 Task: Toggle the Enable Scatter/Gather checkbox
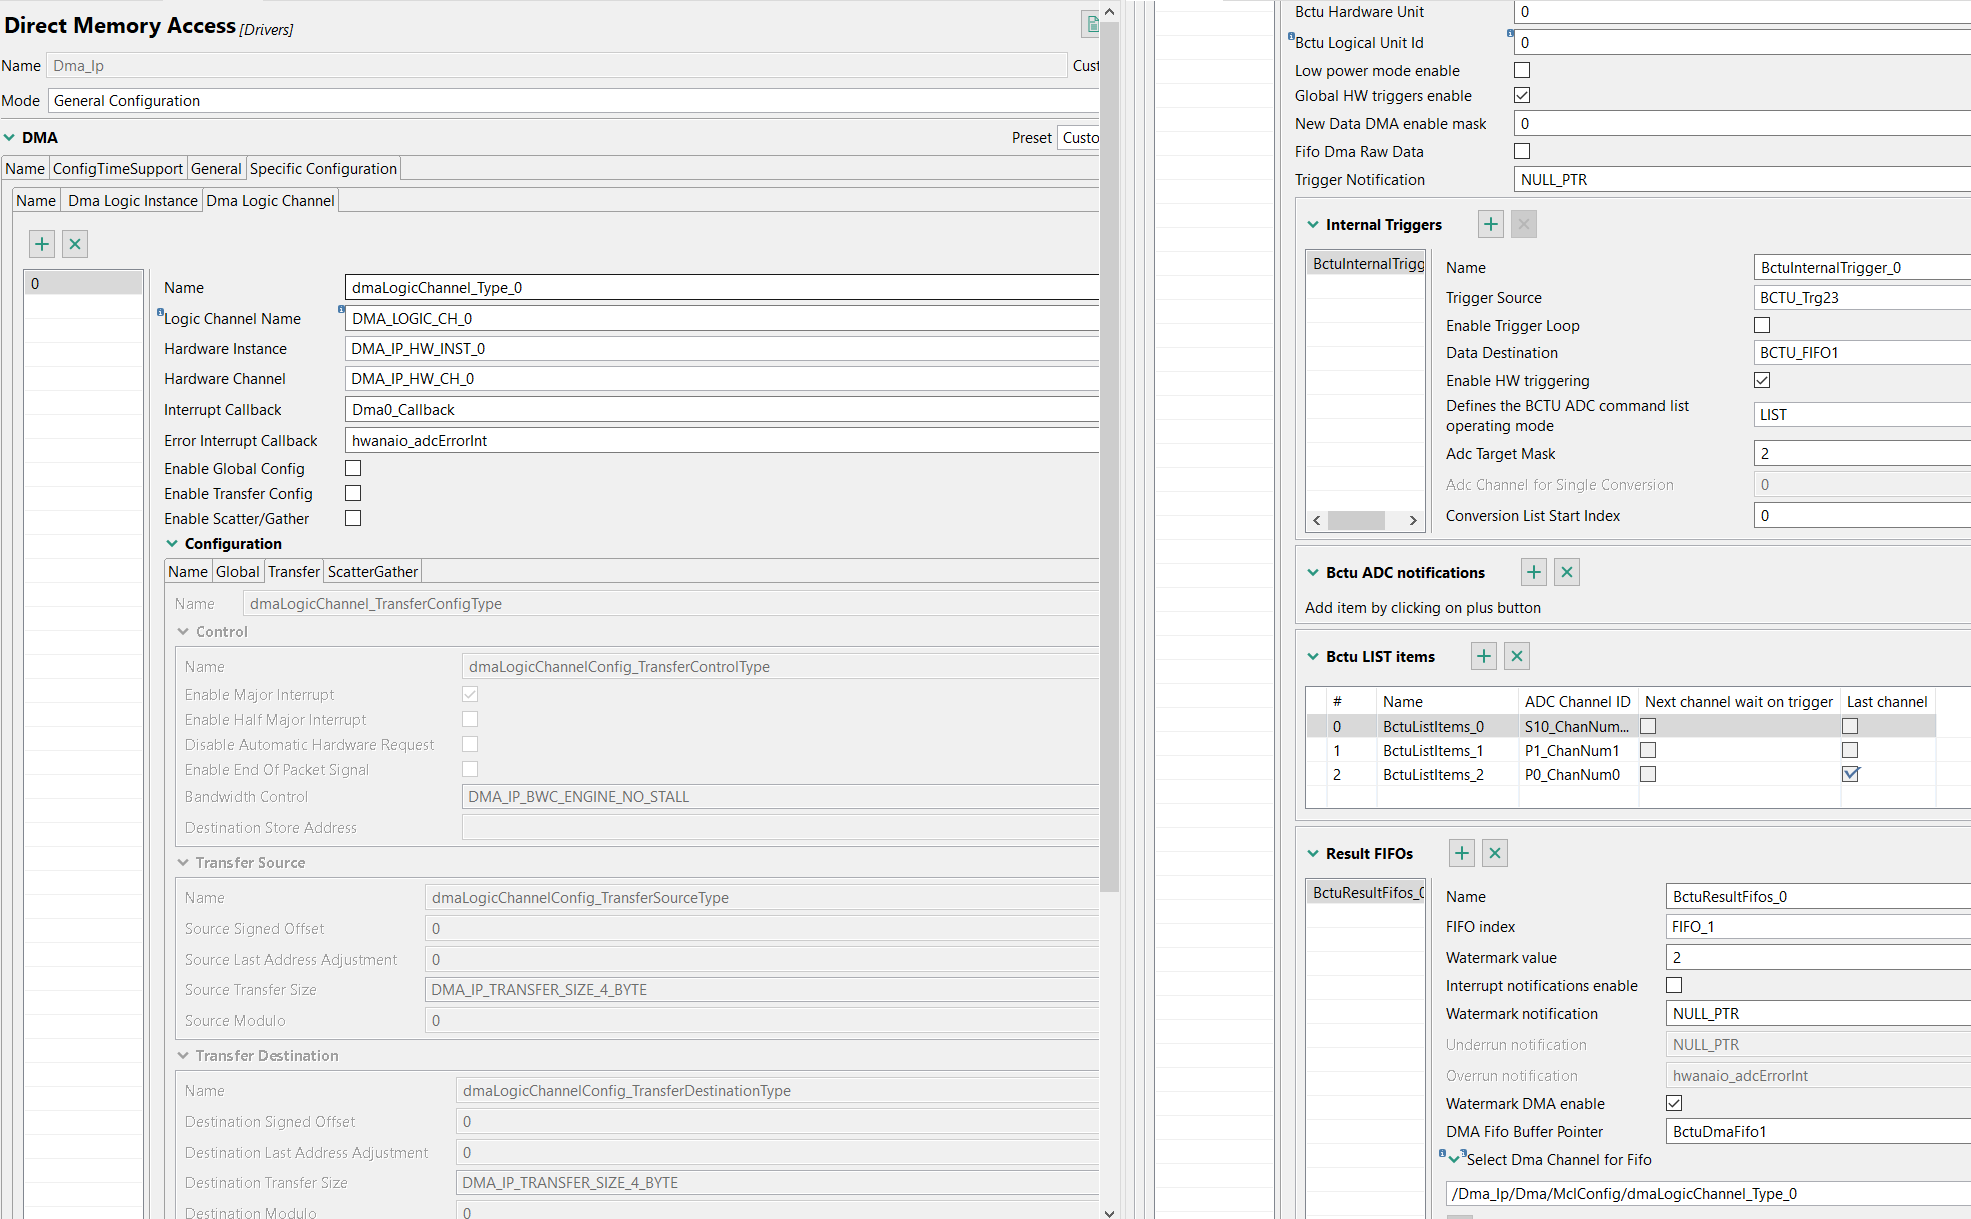tap(353, 518)
